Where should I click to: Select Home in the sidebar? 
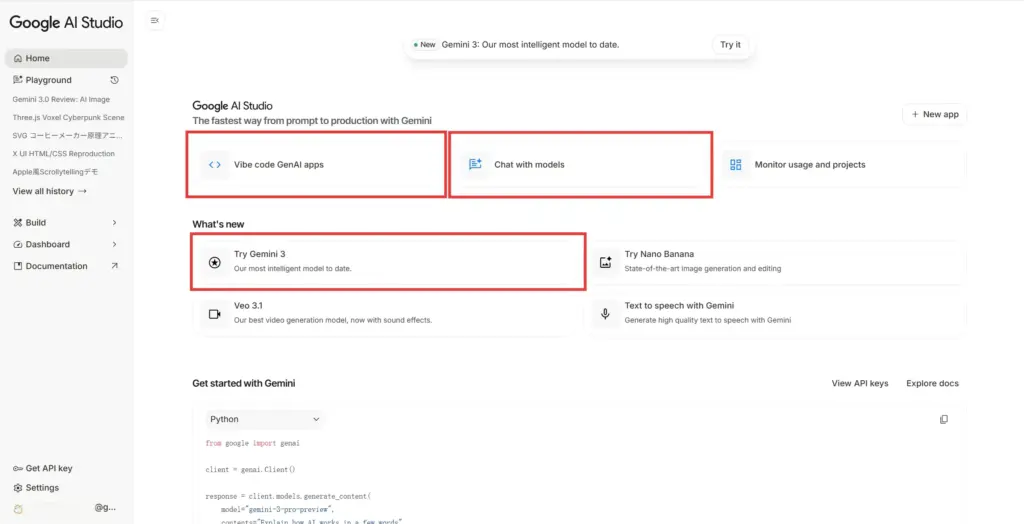pyautogui.click(x=65, y=58)
